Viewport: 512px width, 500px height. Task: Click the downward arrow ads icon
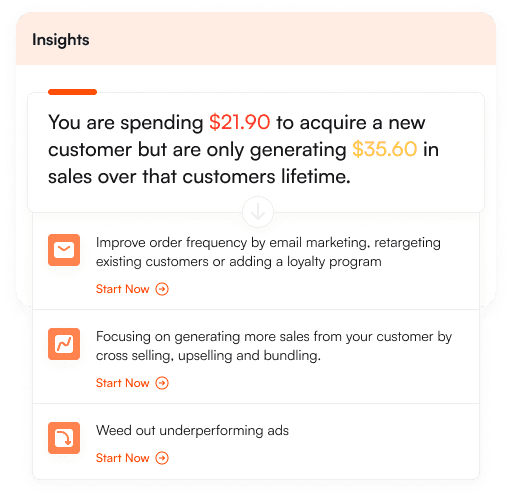[x=64, y=438]
